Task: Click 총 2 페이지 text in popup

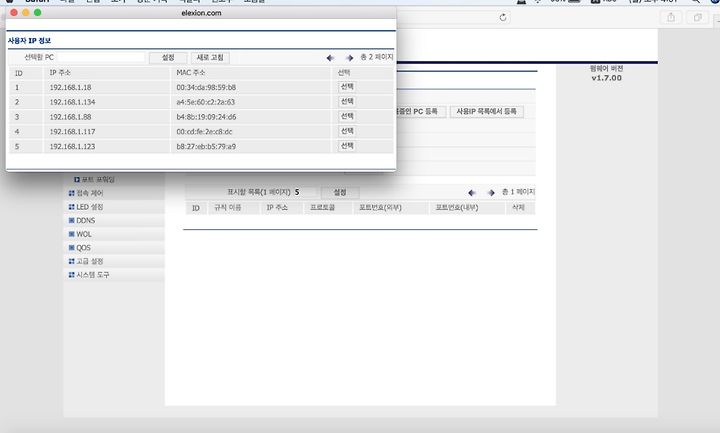Action: coord(377,57)
